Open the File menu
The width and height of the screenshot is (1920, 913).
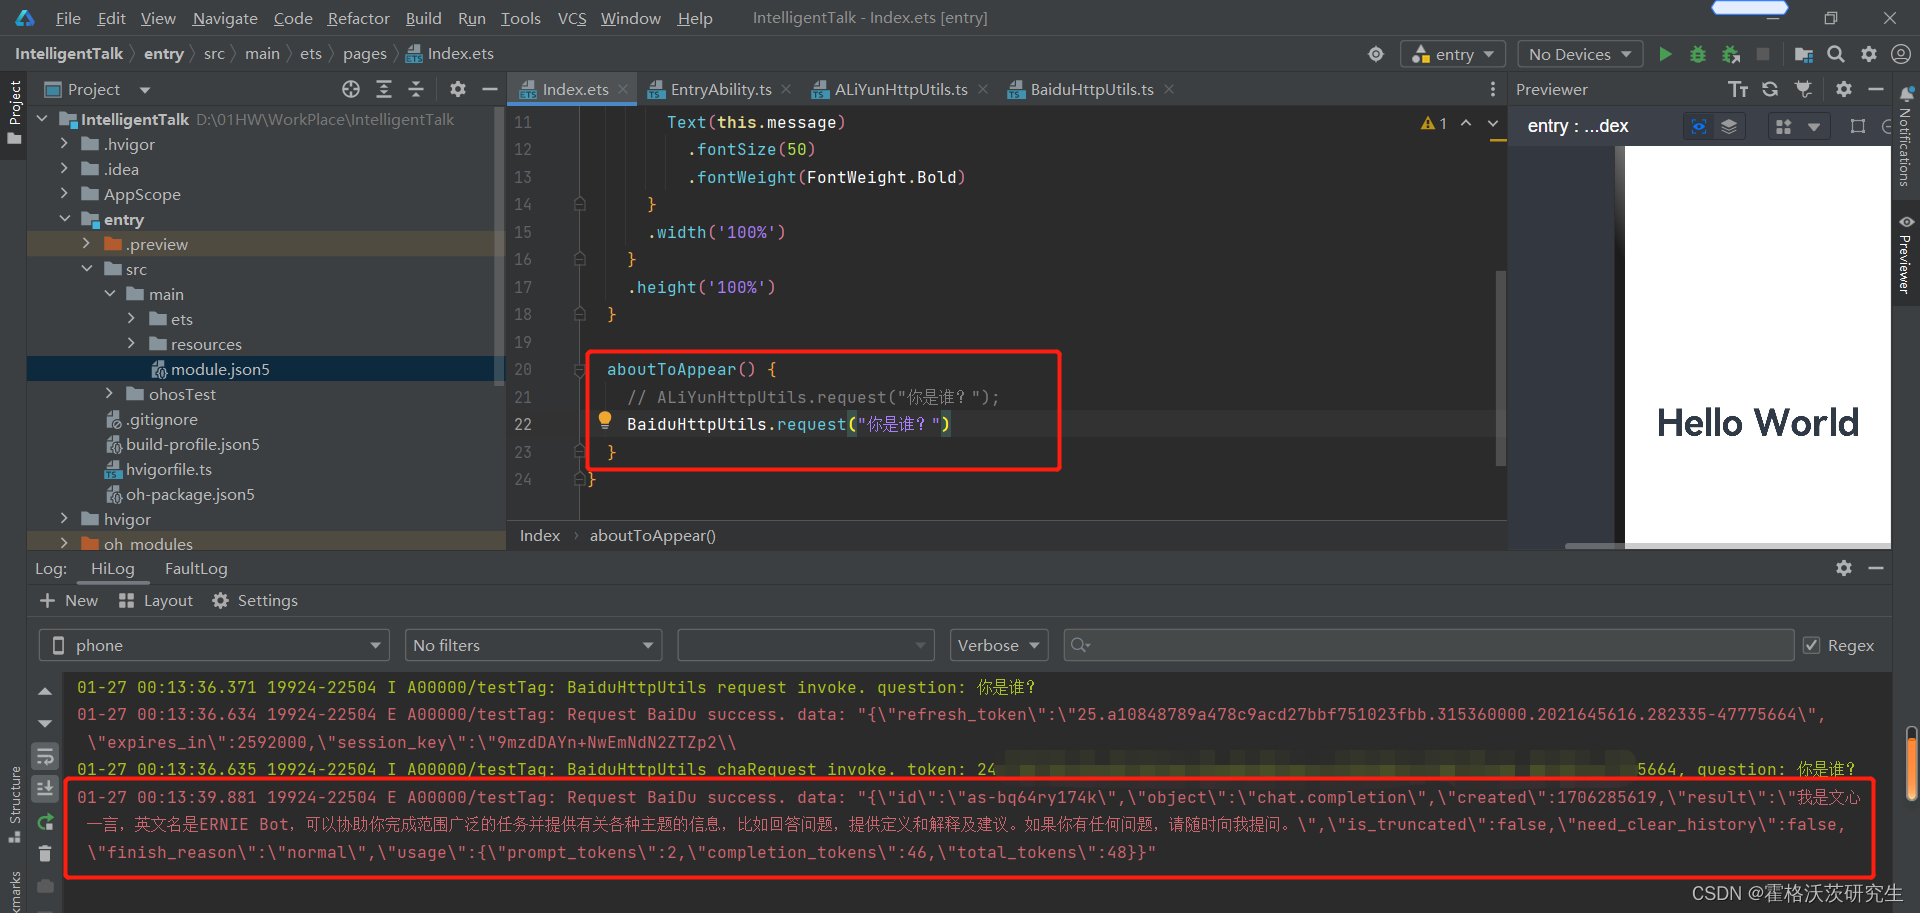68,18
